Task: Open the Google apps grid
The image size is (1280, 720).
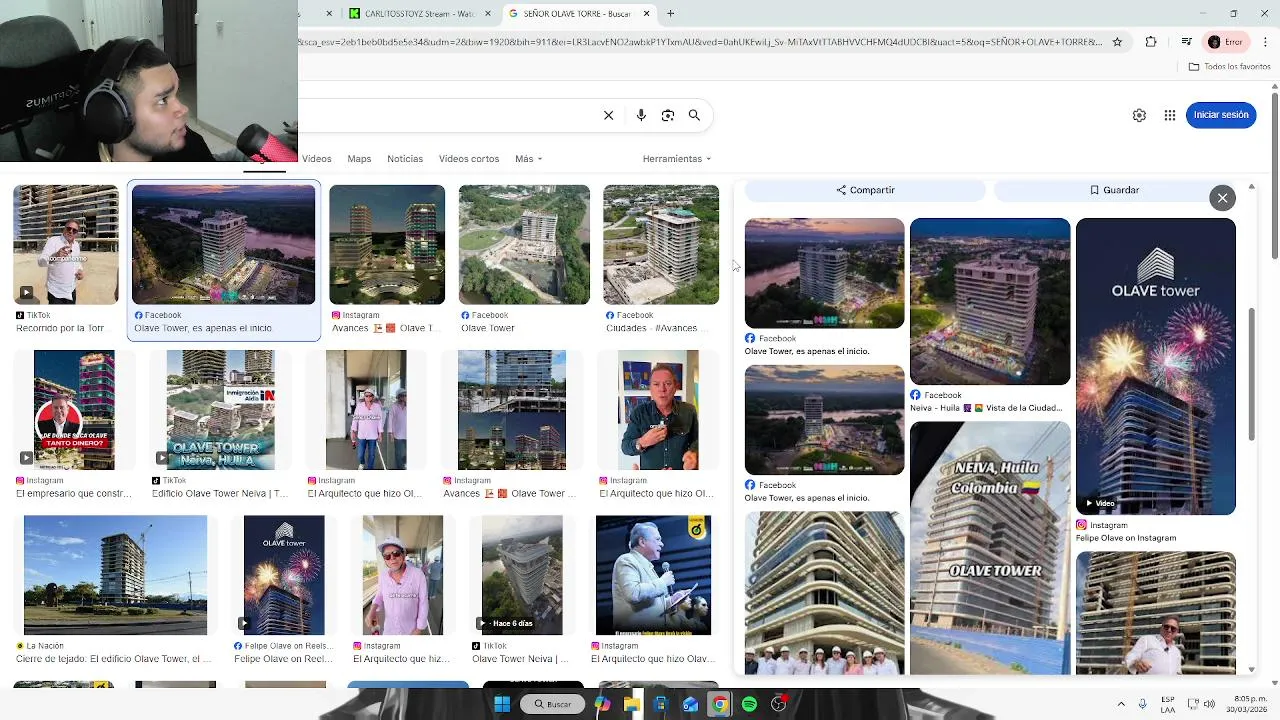Action: (x=1169, y=115)
